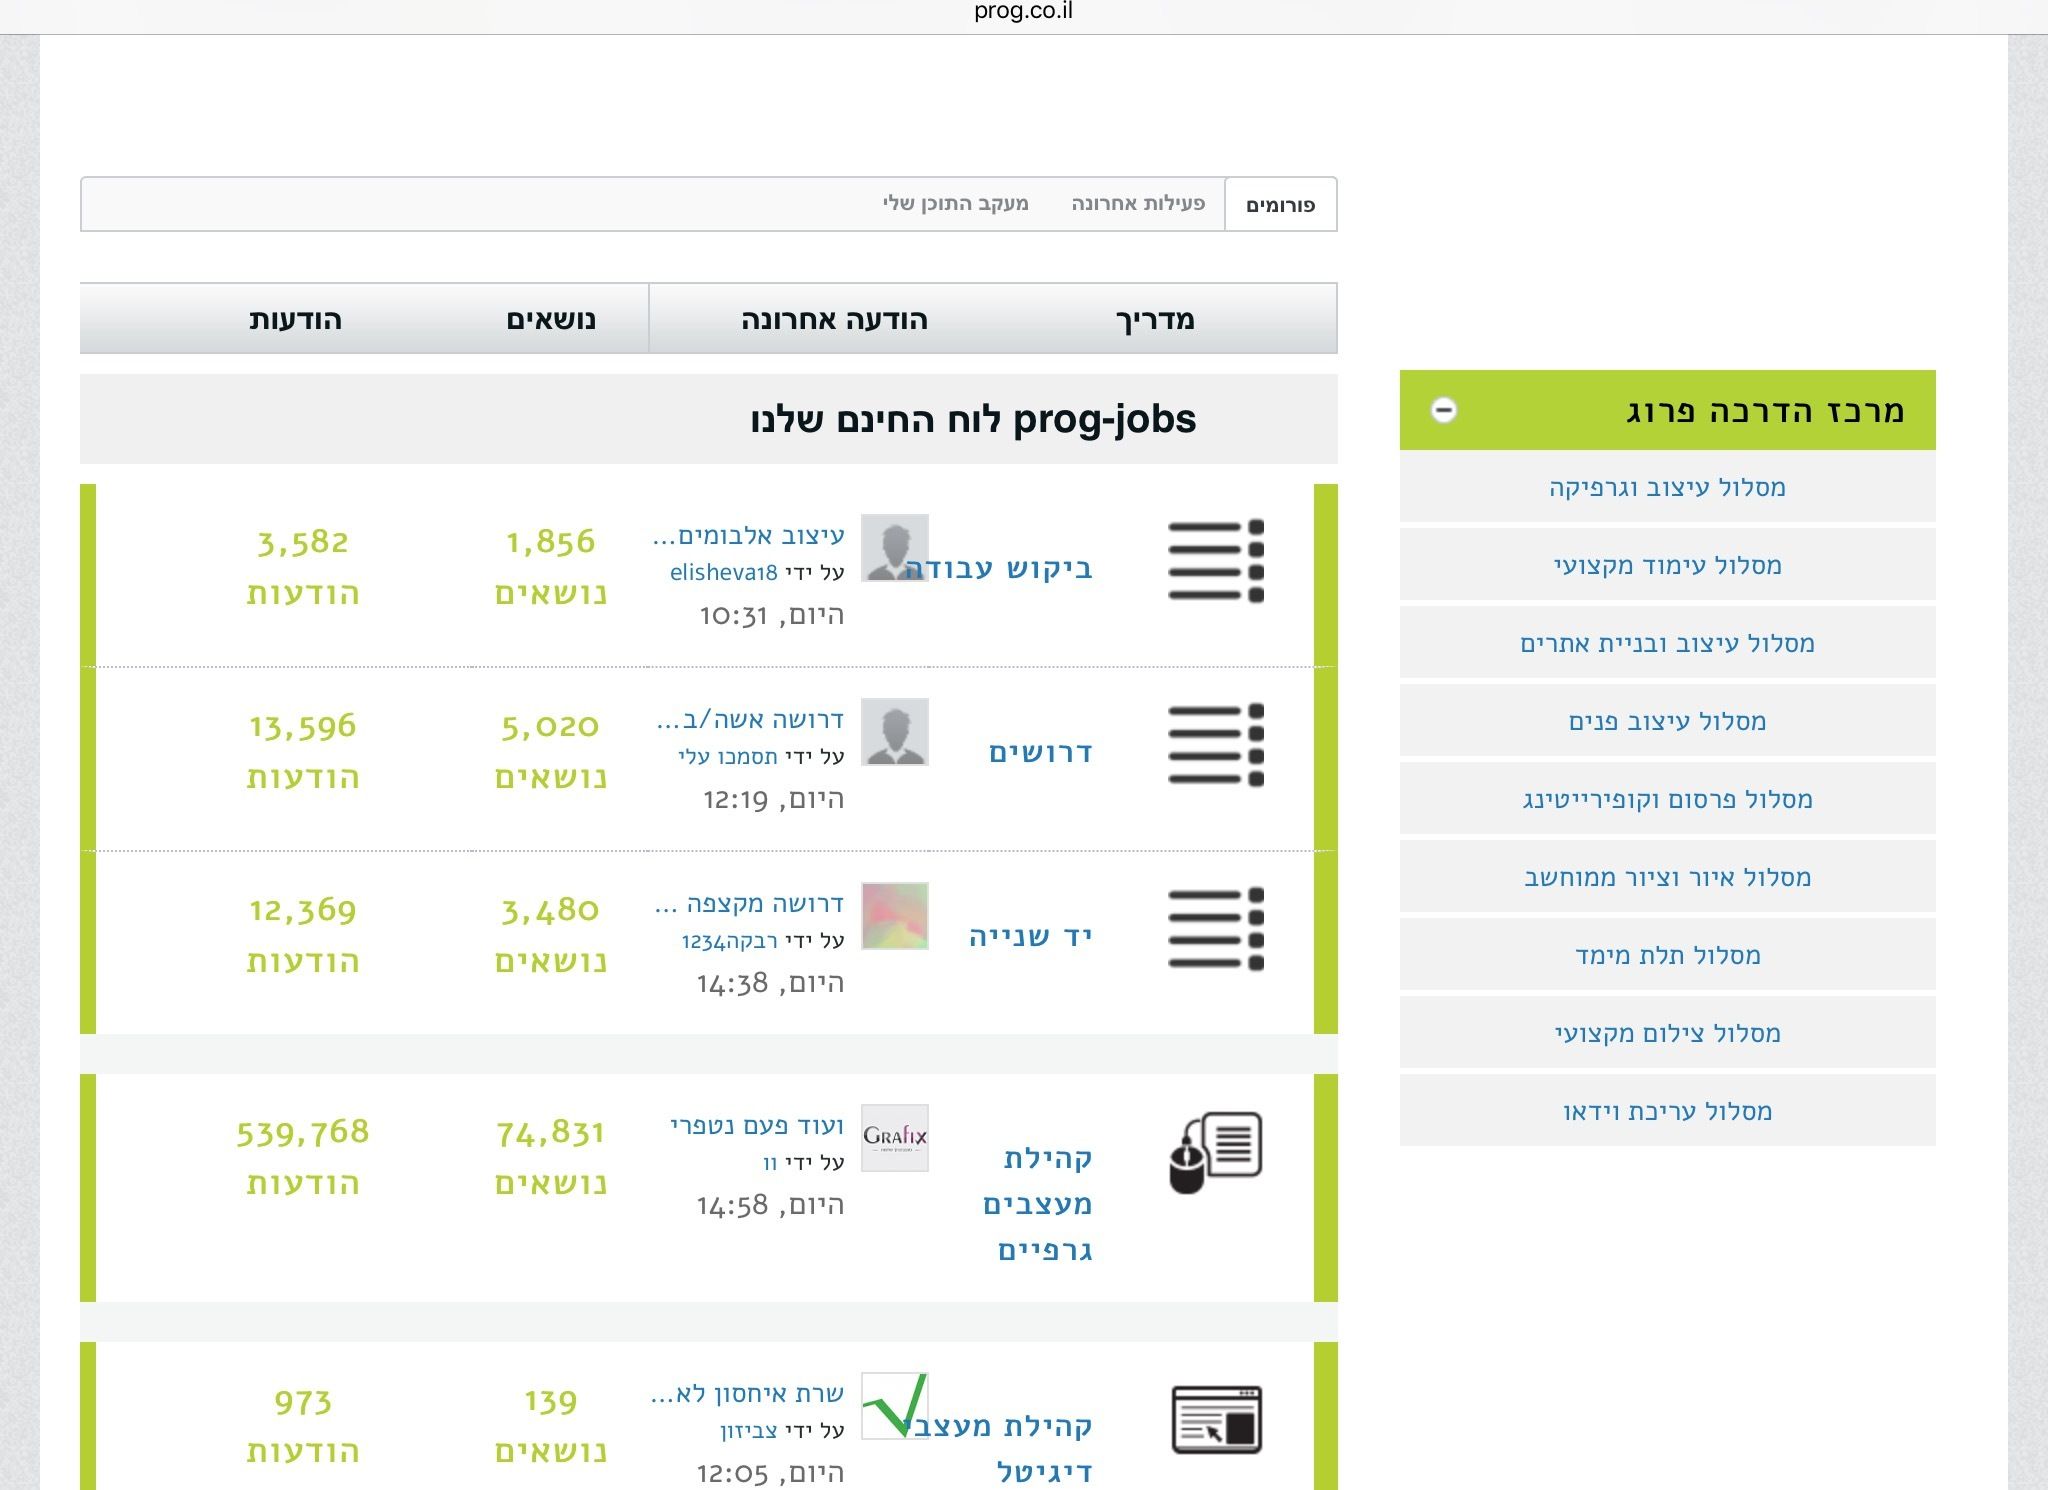Click the web page icon for digital design community
2048x1490 pixels.
pos(1216,1420)
